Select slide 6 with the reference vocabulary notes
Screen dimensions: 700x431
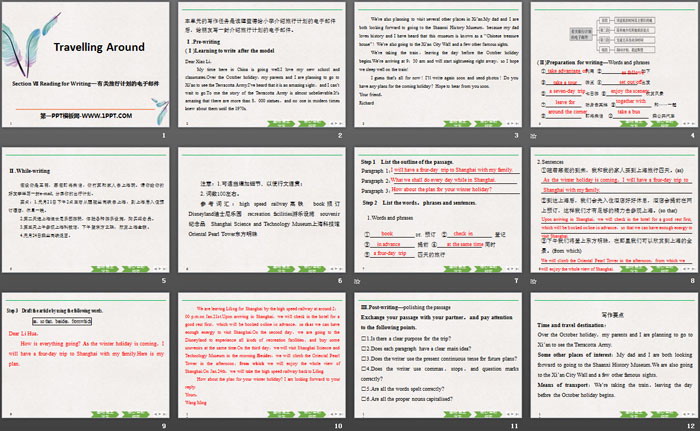[x=262, y=213]
